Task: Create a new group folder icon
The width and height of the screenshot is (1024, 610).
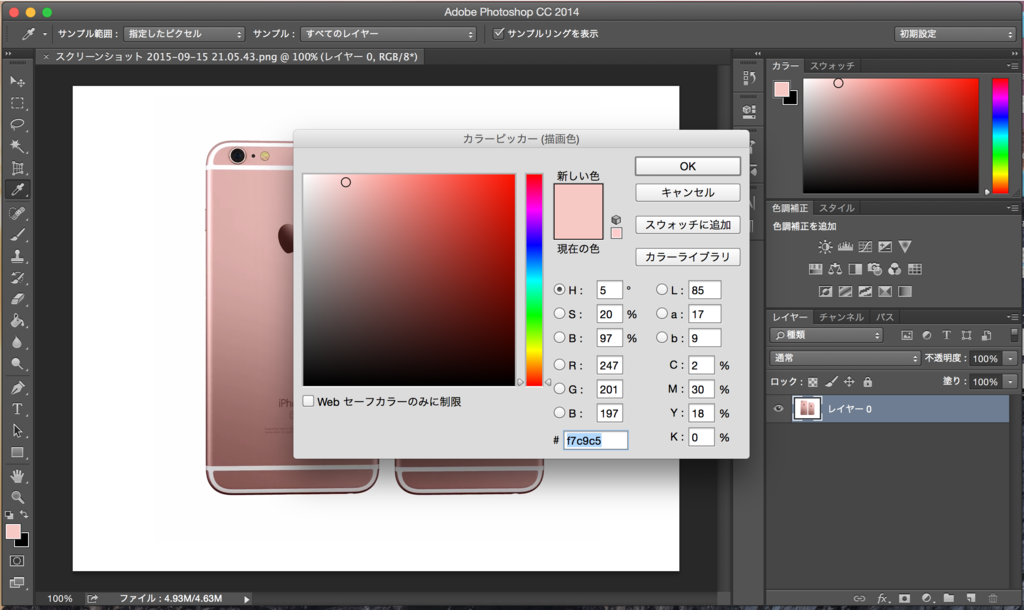Action: point(948,598)
